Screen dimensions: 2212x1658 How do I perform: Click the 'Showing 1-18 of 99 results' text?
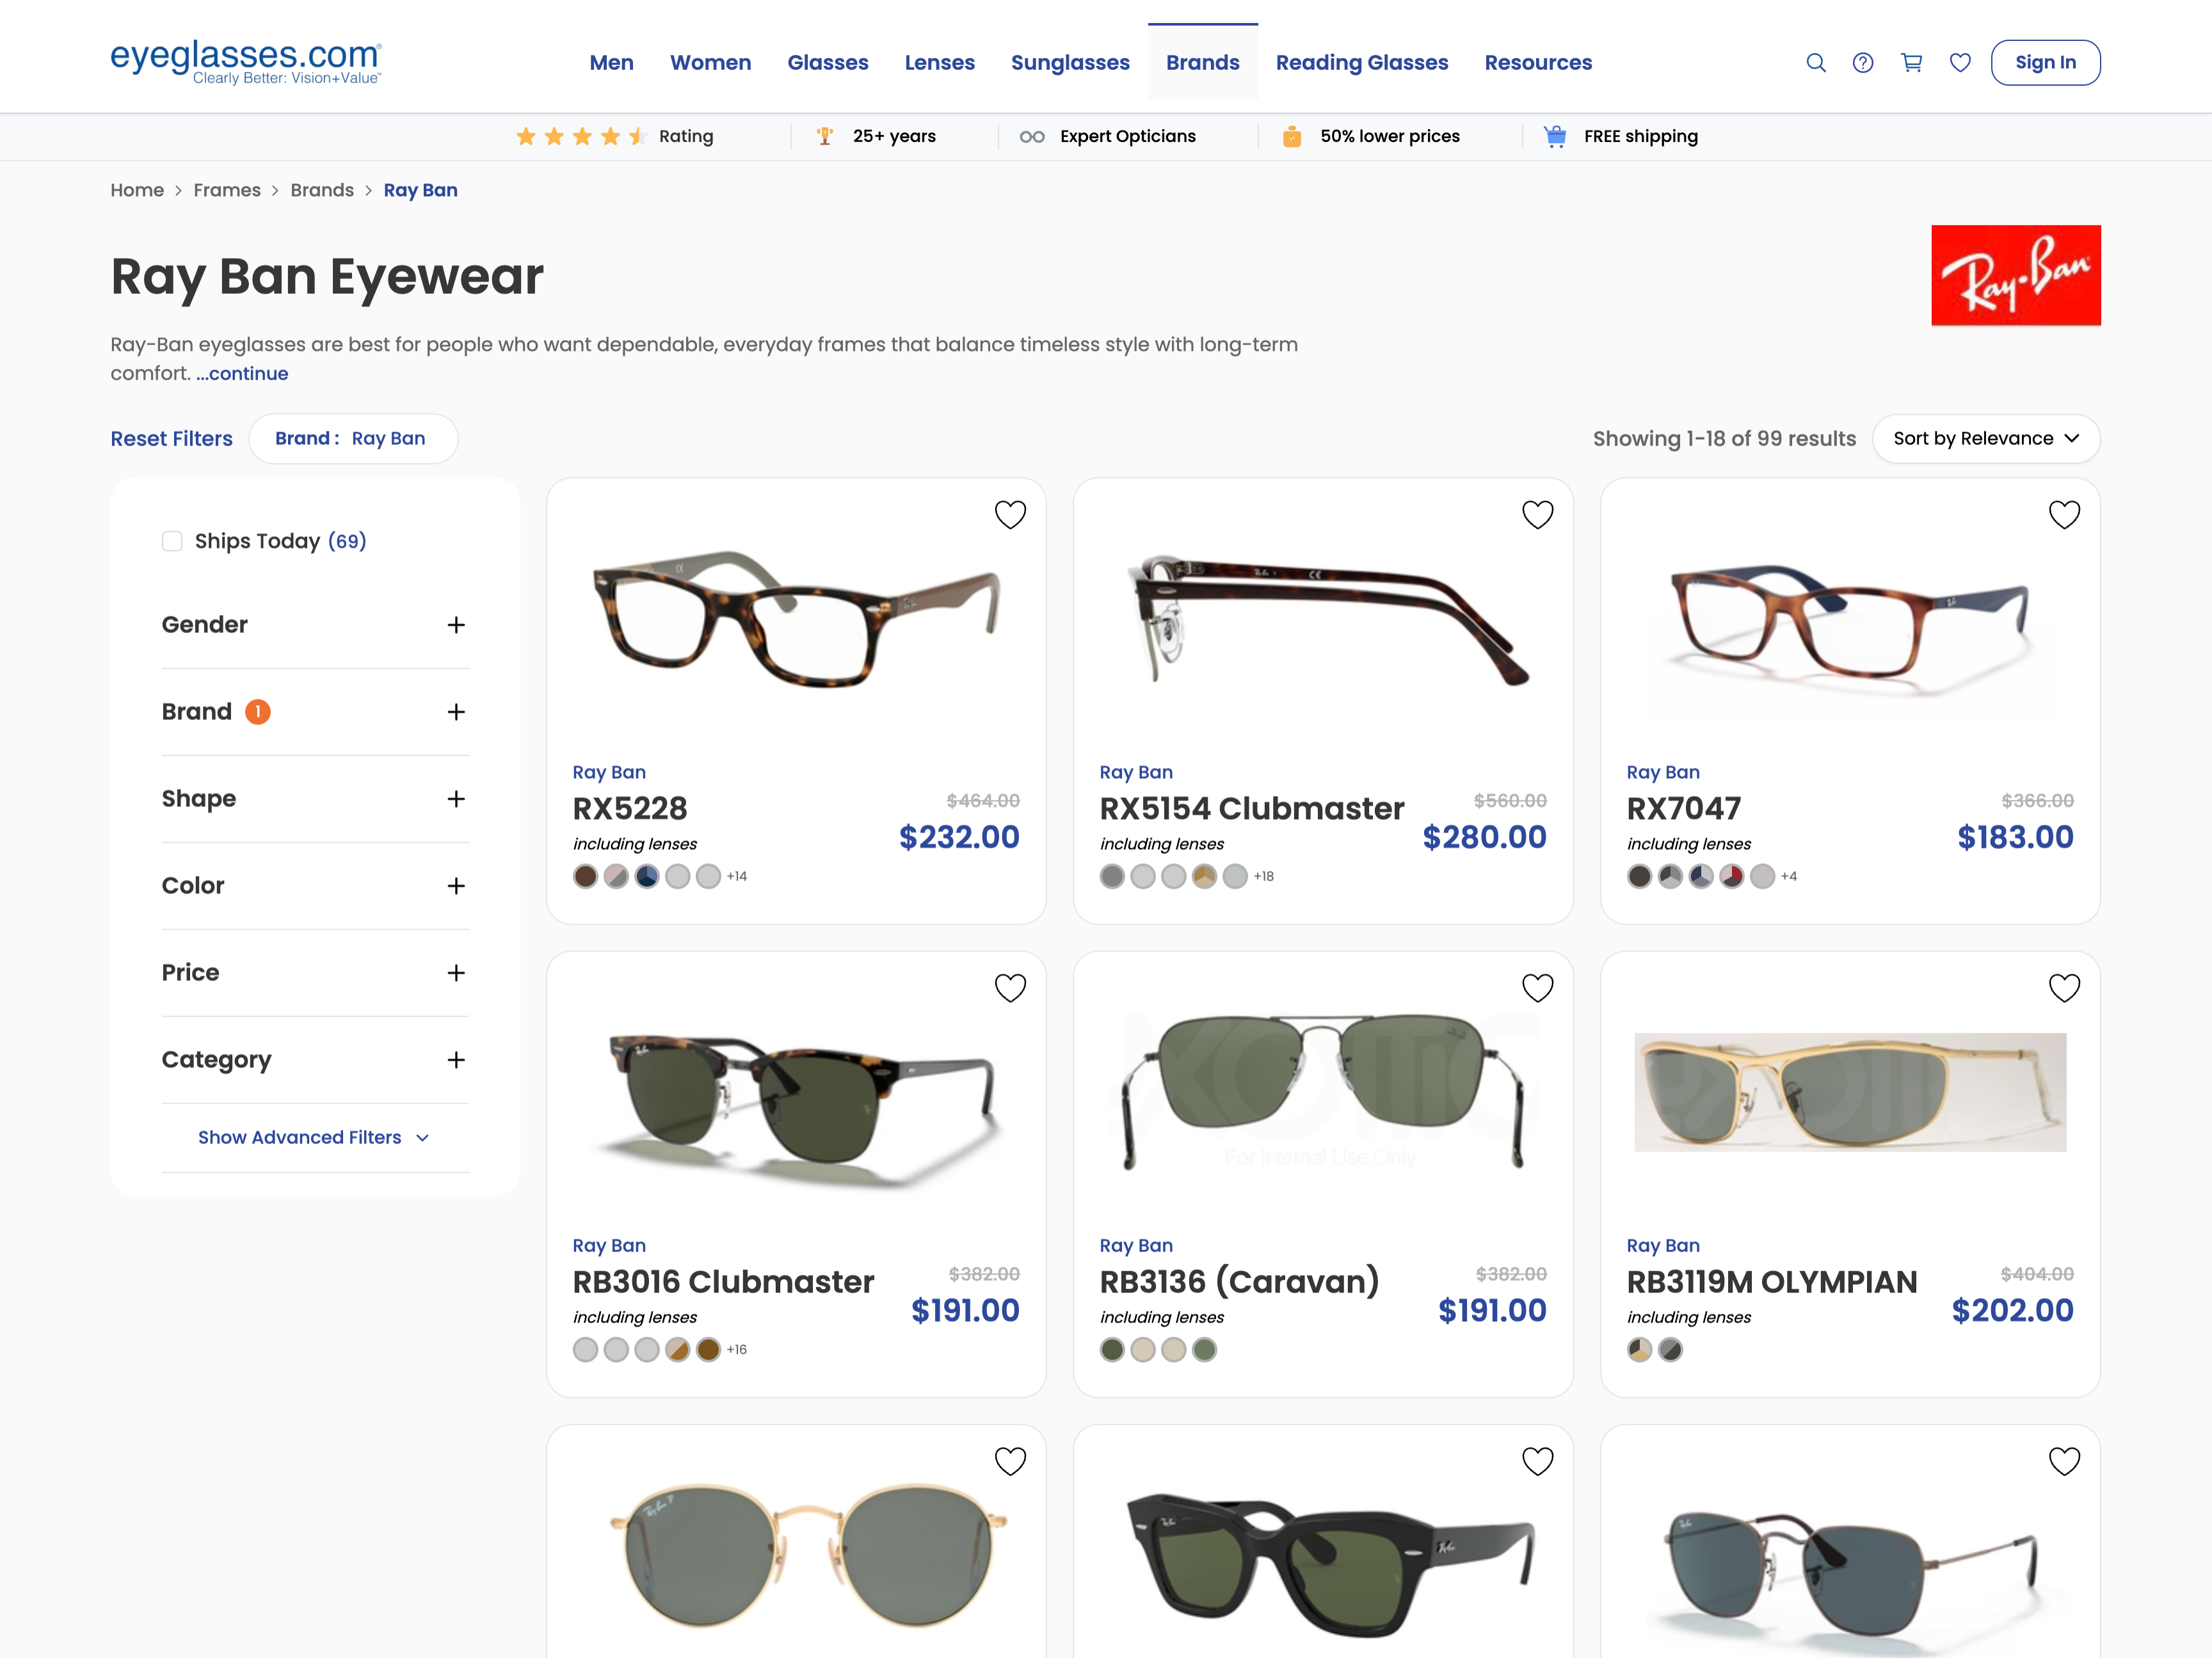point(1724,439)
